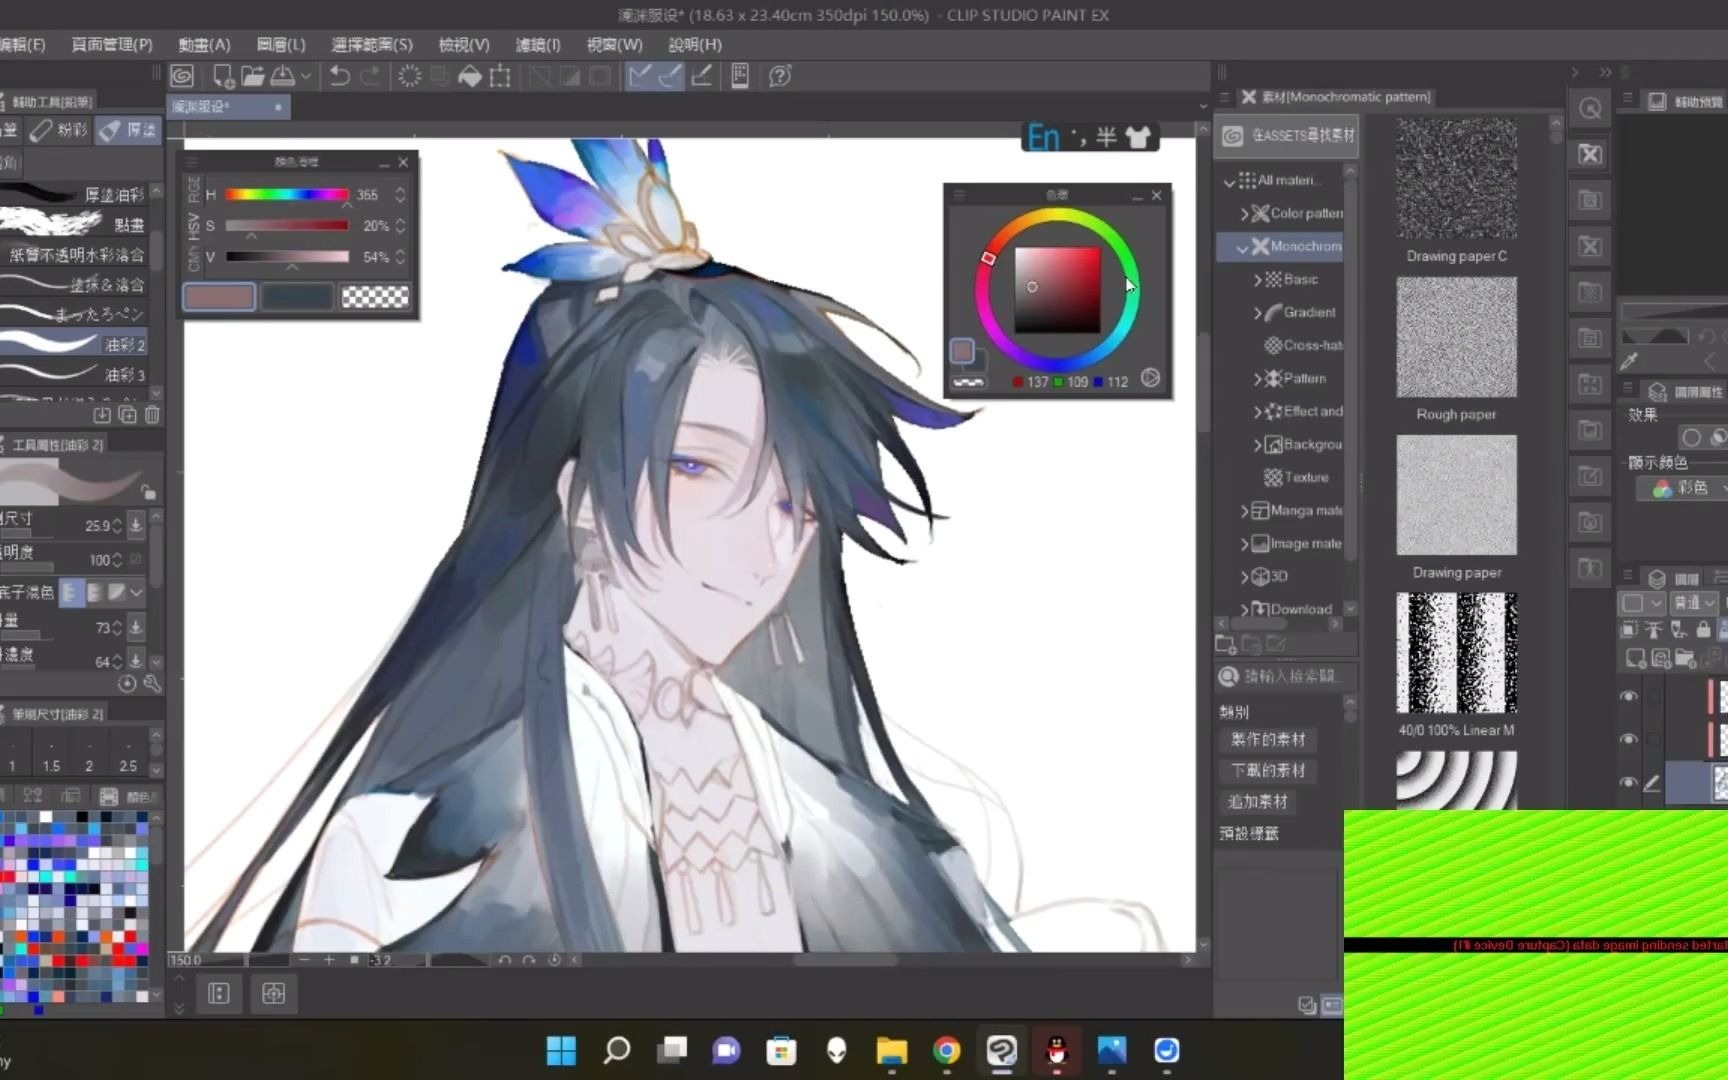Collapse the All materials tree node
The image size is (1728, 1080).
(x=1230, y=181)
